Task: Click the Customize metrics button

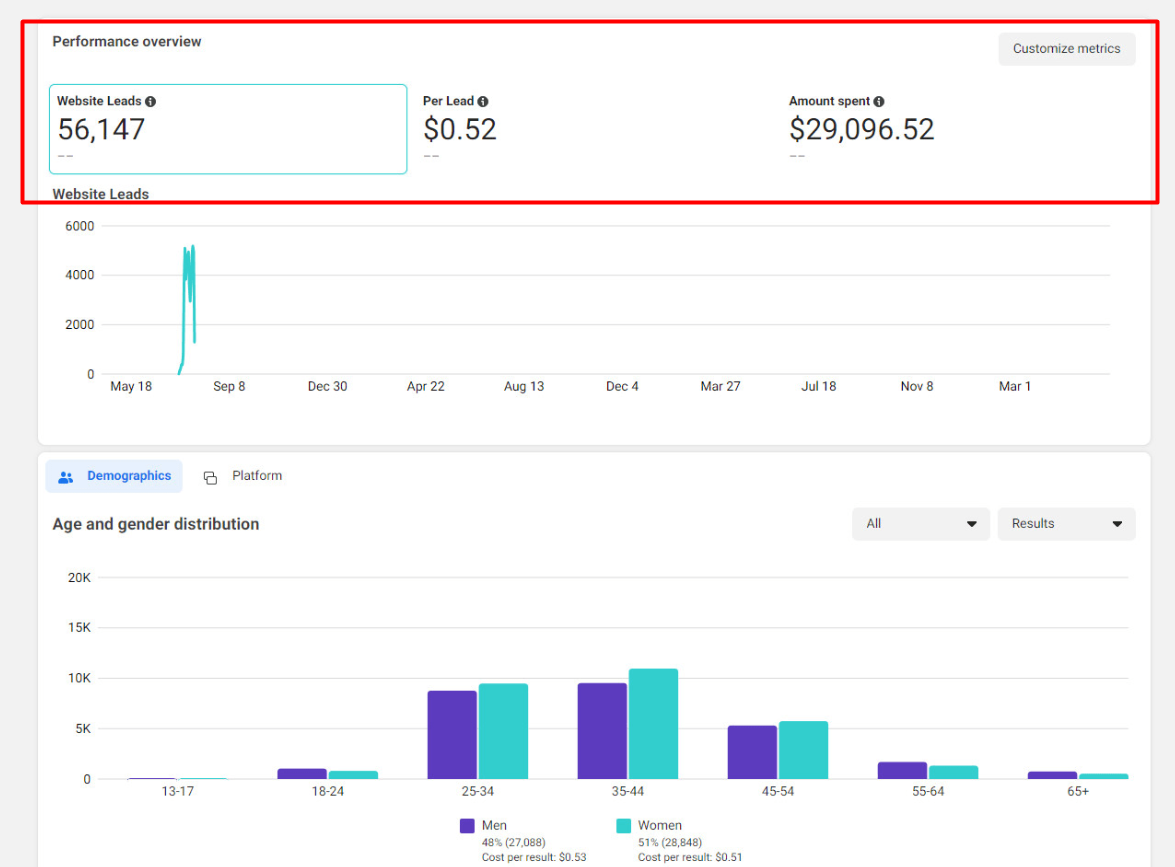Action: (1066, 48)
